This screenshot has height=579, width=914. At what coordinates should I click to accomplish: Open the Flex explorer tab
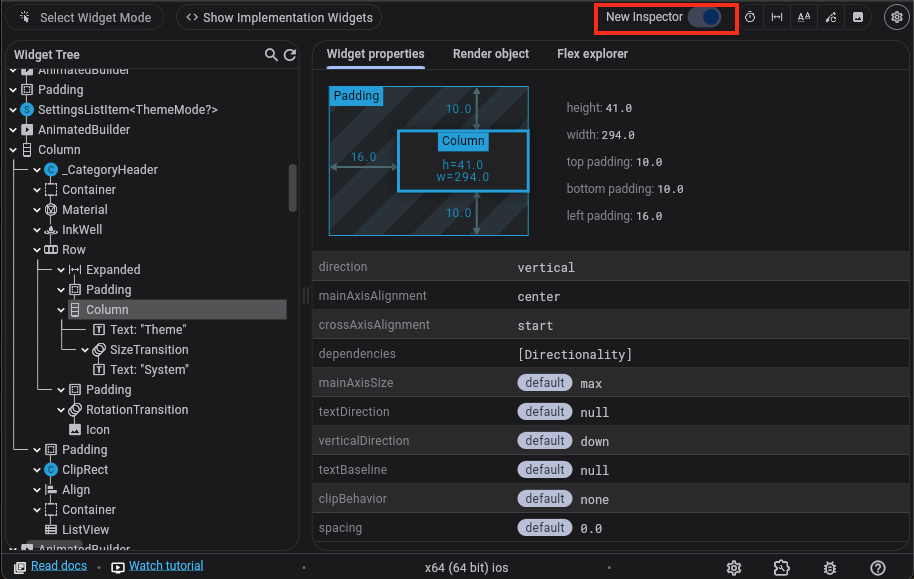tap(592, 54)
